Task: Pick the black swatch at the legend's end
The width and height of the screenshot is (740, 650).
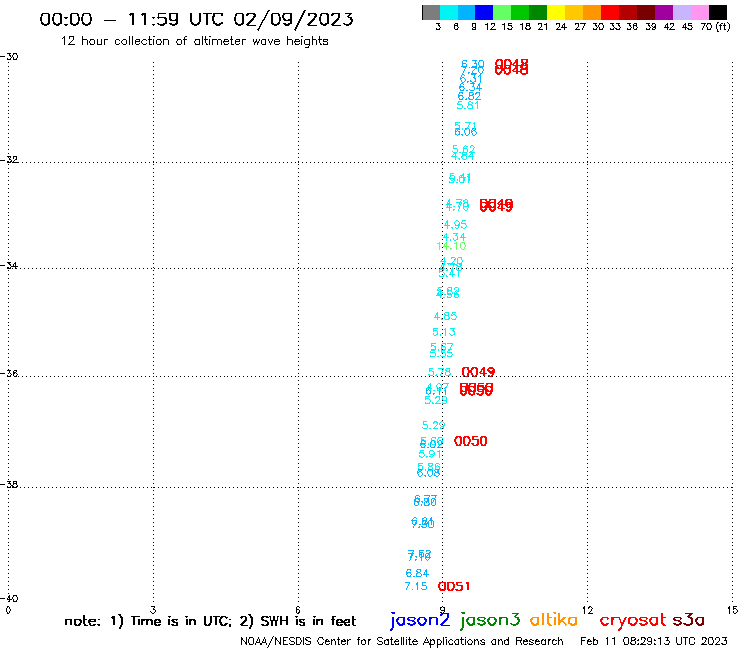Action: pyautogui.click(x=717, y=12)
